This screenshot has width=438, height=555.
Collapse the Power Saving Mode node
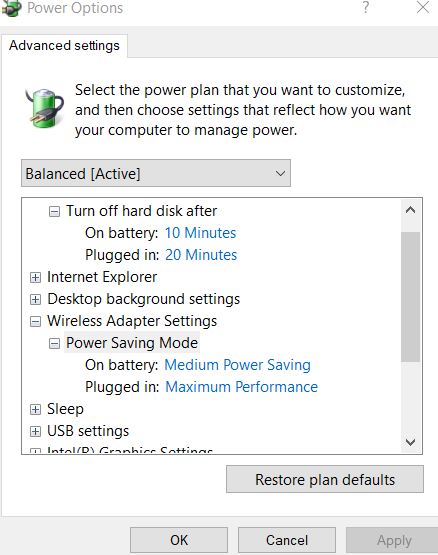(54, 343)
